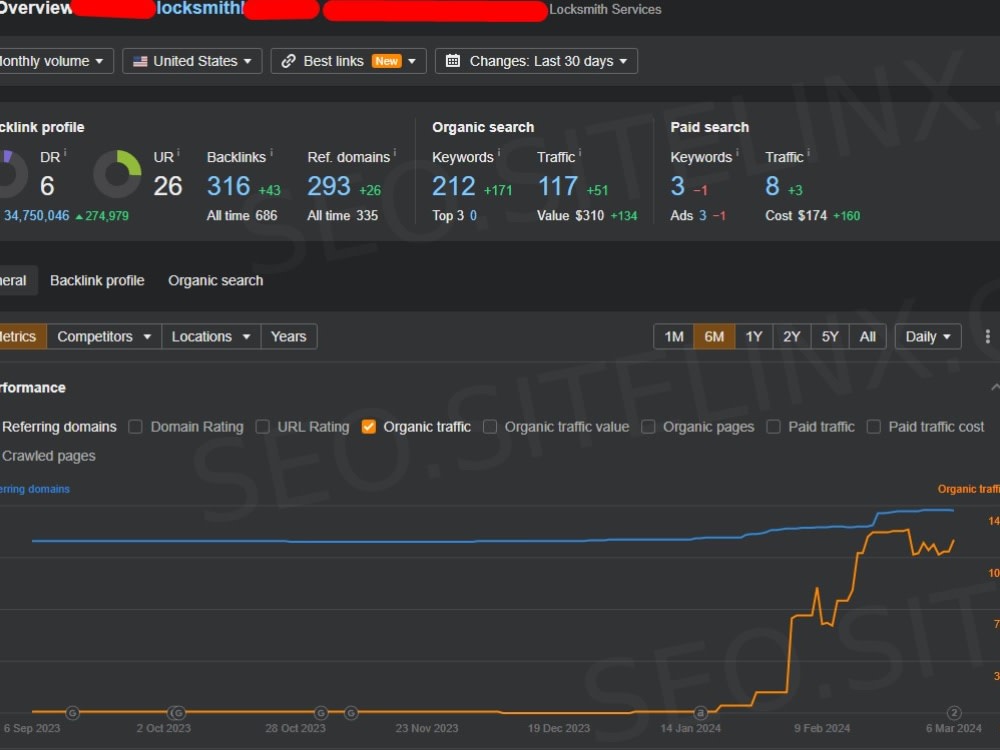Viewport: 1000px width, 750px height.
Task: Enable the Paid traffic cost checkbox
Action: (x=874, y=427)
